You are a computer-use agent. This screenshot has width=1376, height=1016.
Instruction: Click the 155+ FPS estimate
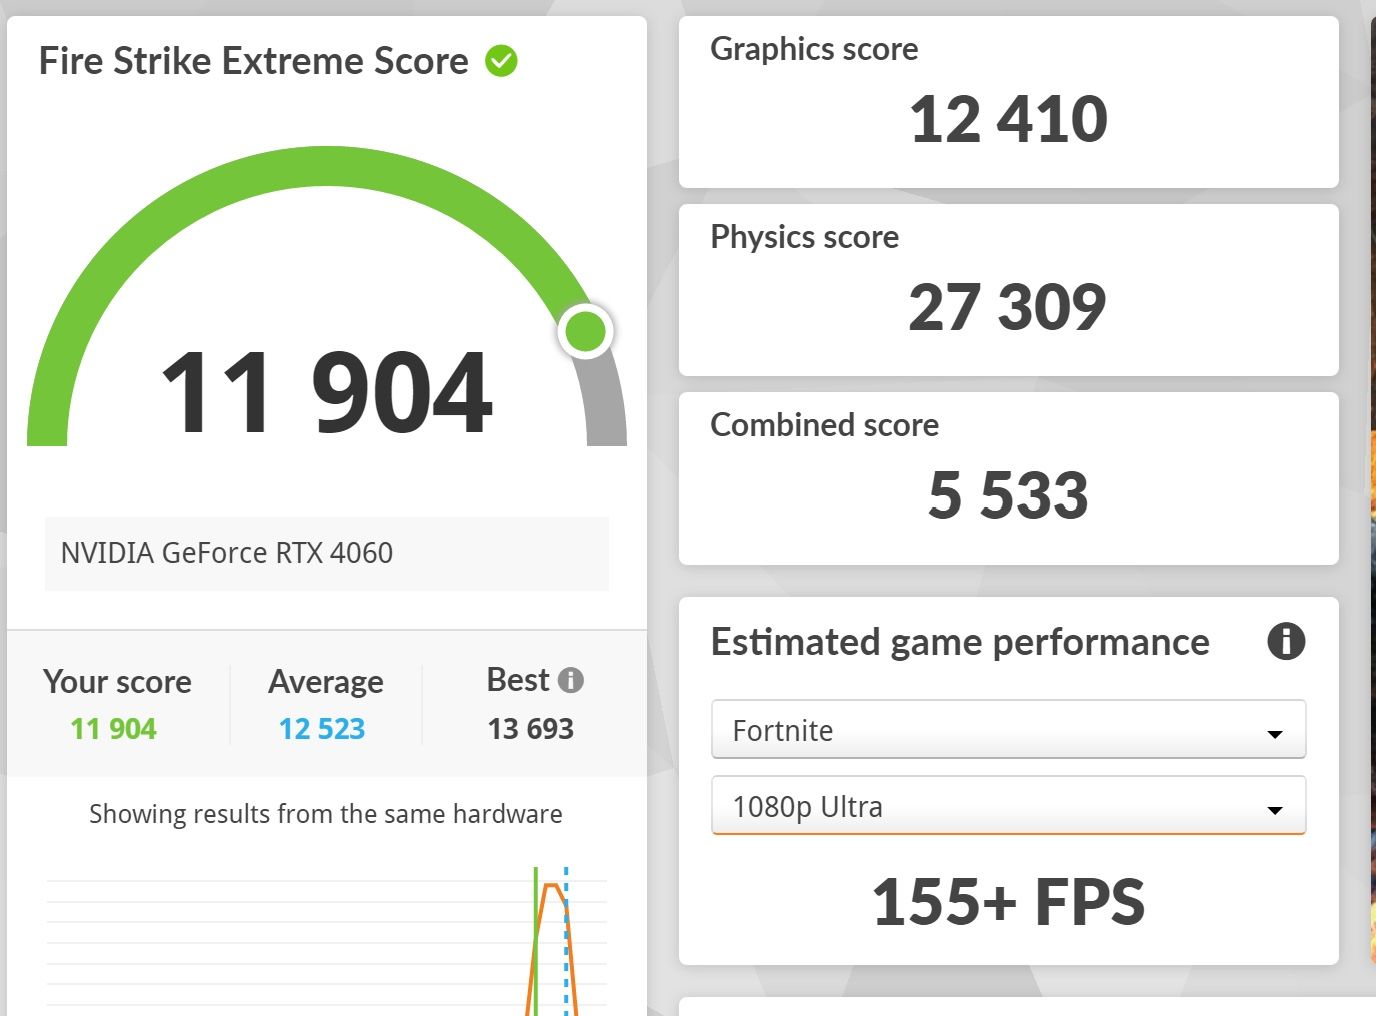(x=1008, y=902)
